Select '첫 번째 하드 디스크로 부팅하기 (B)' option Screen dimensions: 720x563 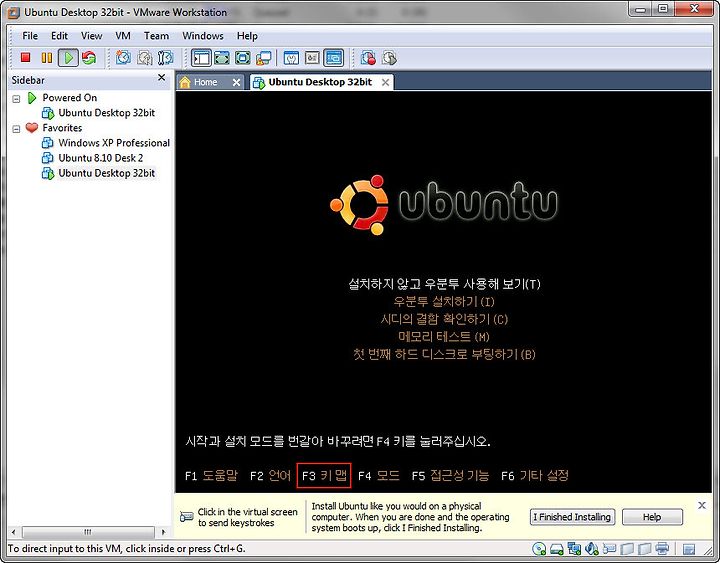tap(444, 354)
